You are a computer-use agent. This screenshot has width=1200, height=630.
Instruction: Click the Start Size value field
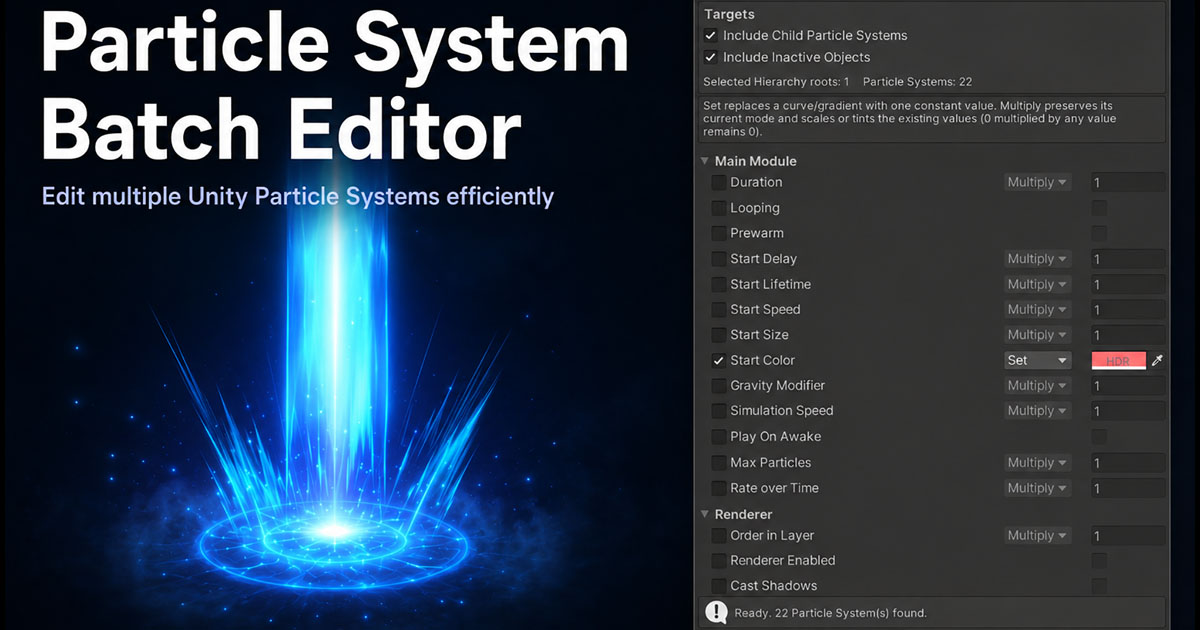1128,335
